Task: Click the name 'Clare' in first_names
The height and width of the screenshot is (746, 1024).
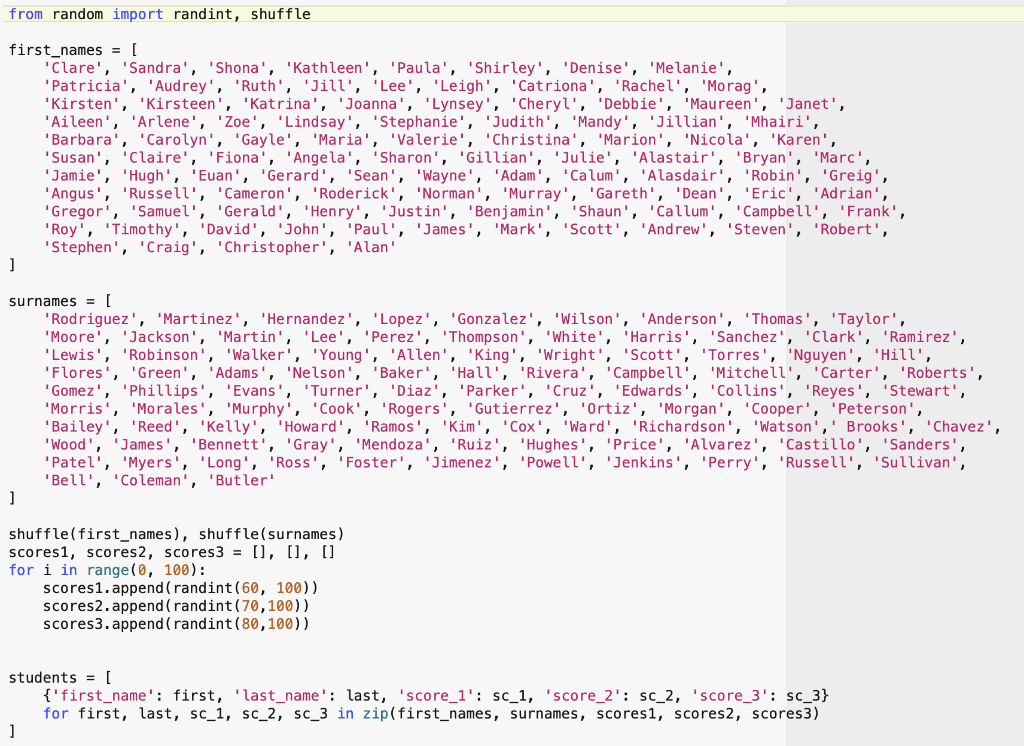Action: coord(72,68)
